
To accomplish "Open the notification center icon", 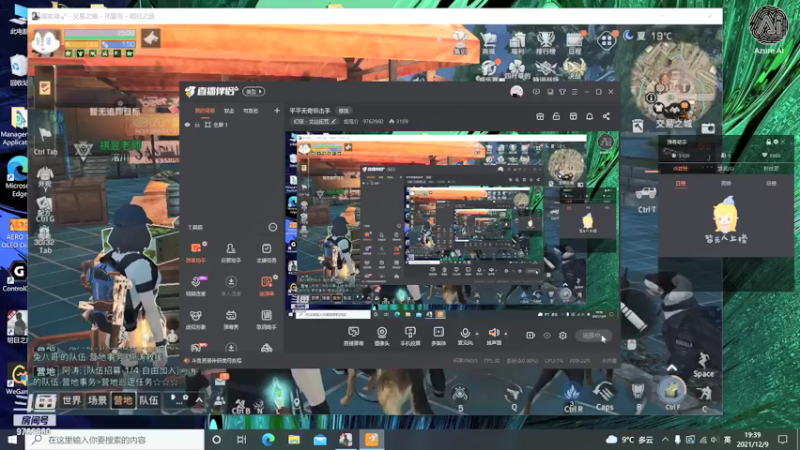I will [783, 439].
